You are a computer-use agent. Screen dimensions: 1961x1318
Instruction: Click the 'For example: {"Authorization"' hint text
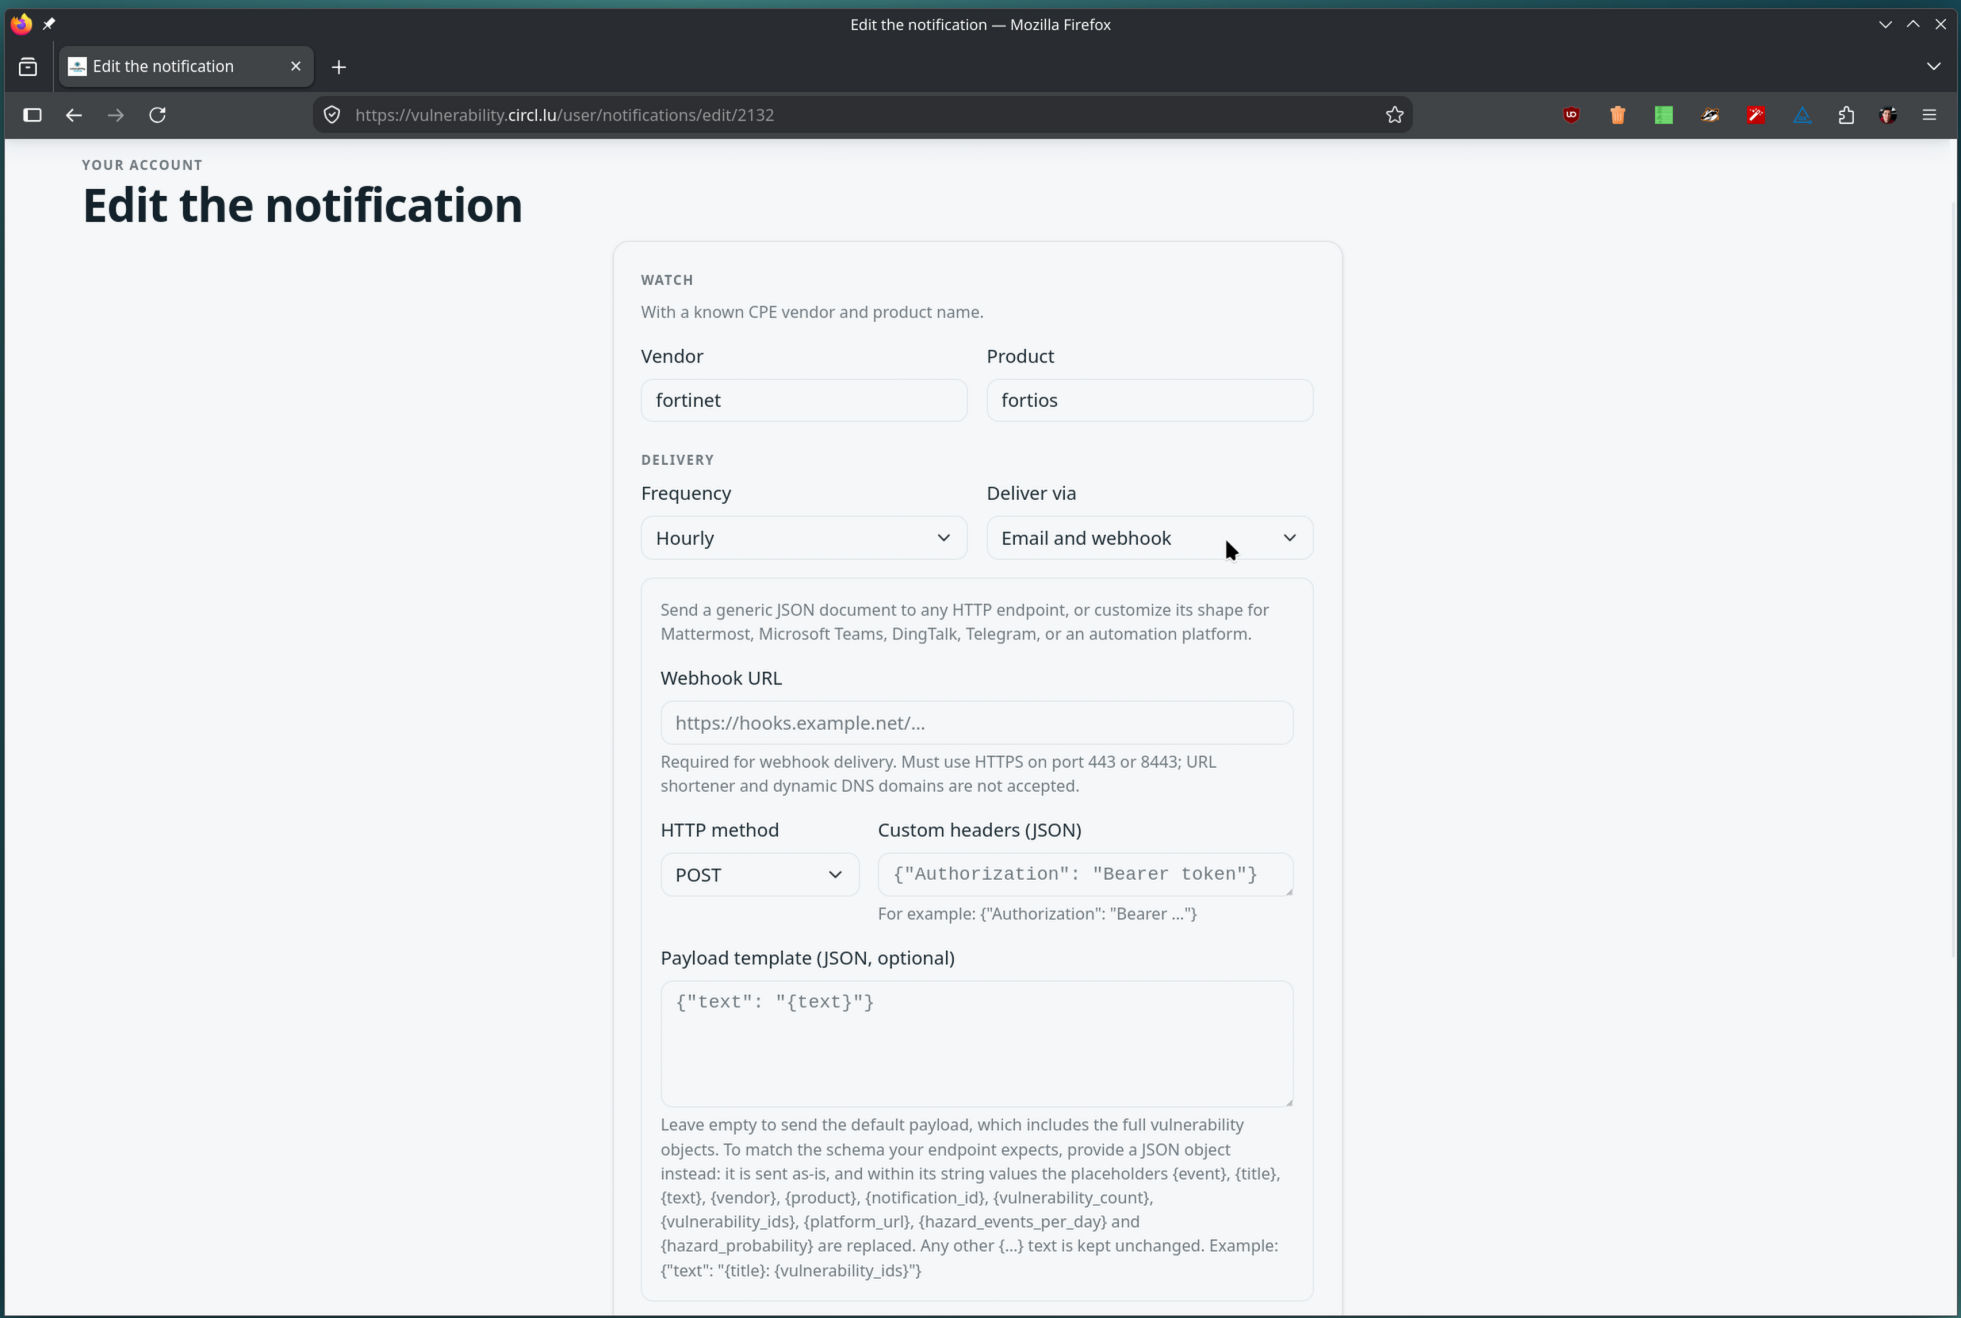[x=1037, y=914]
